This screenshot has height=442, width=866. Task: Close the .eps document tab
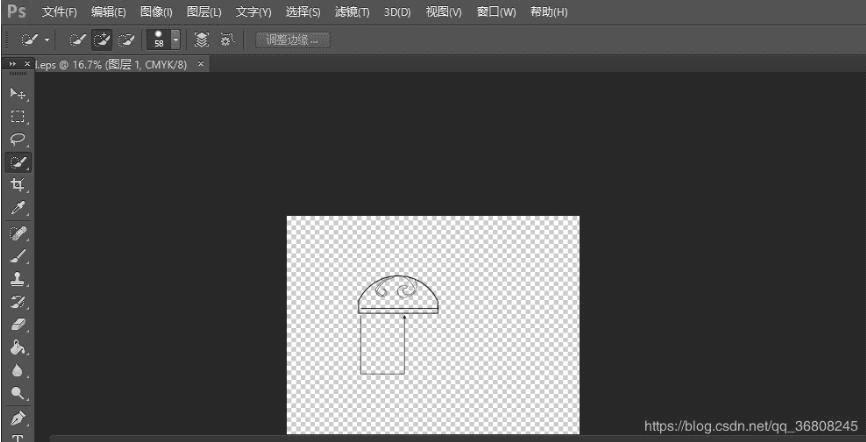201,65
